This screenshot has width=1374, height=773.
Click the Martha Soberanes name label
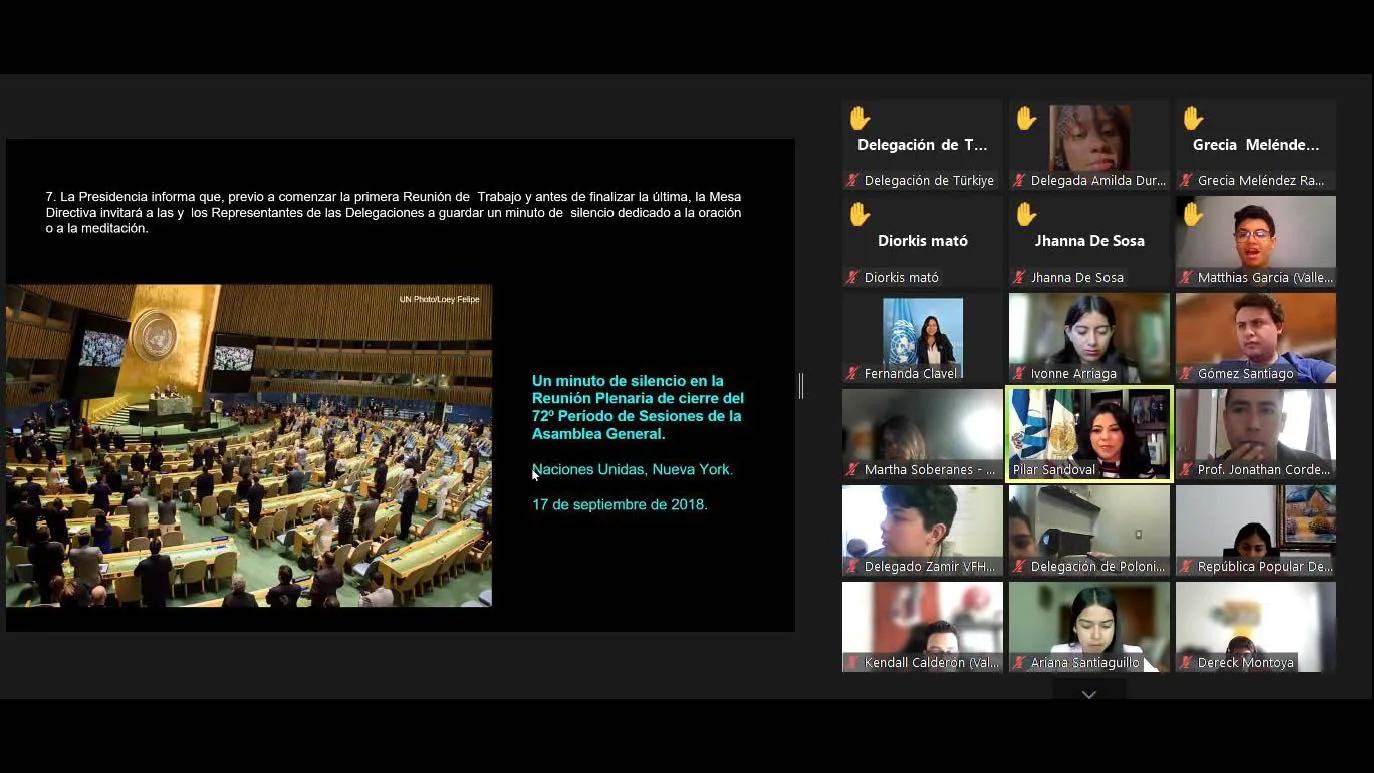[929, 470]
